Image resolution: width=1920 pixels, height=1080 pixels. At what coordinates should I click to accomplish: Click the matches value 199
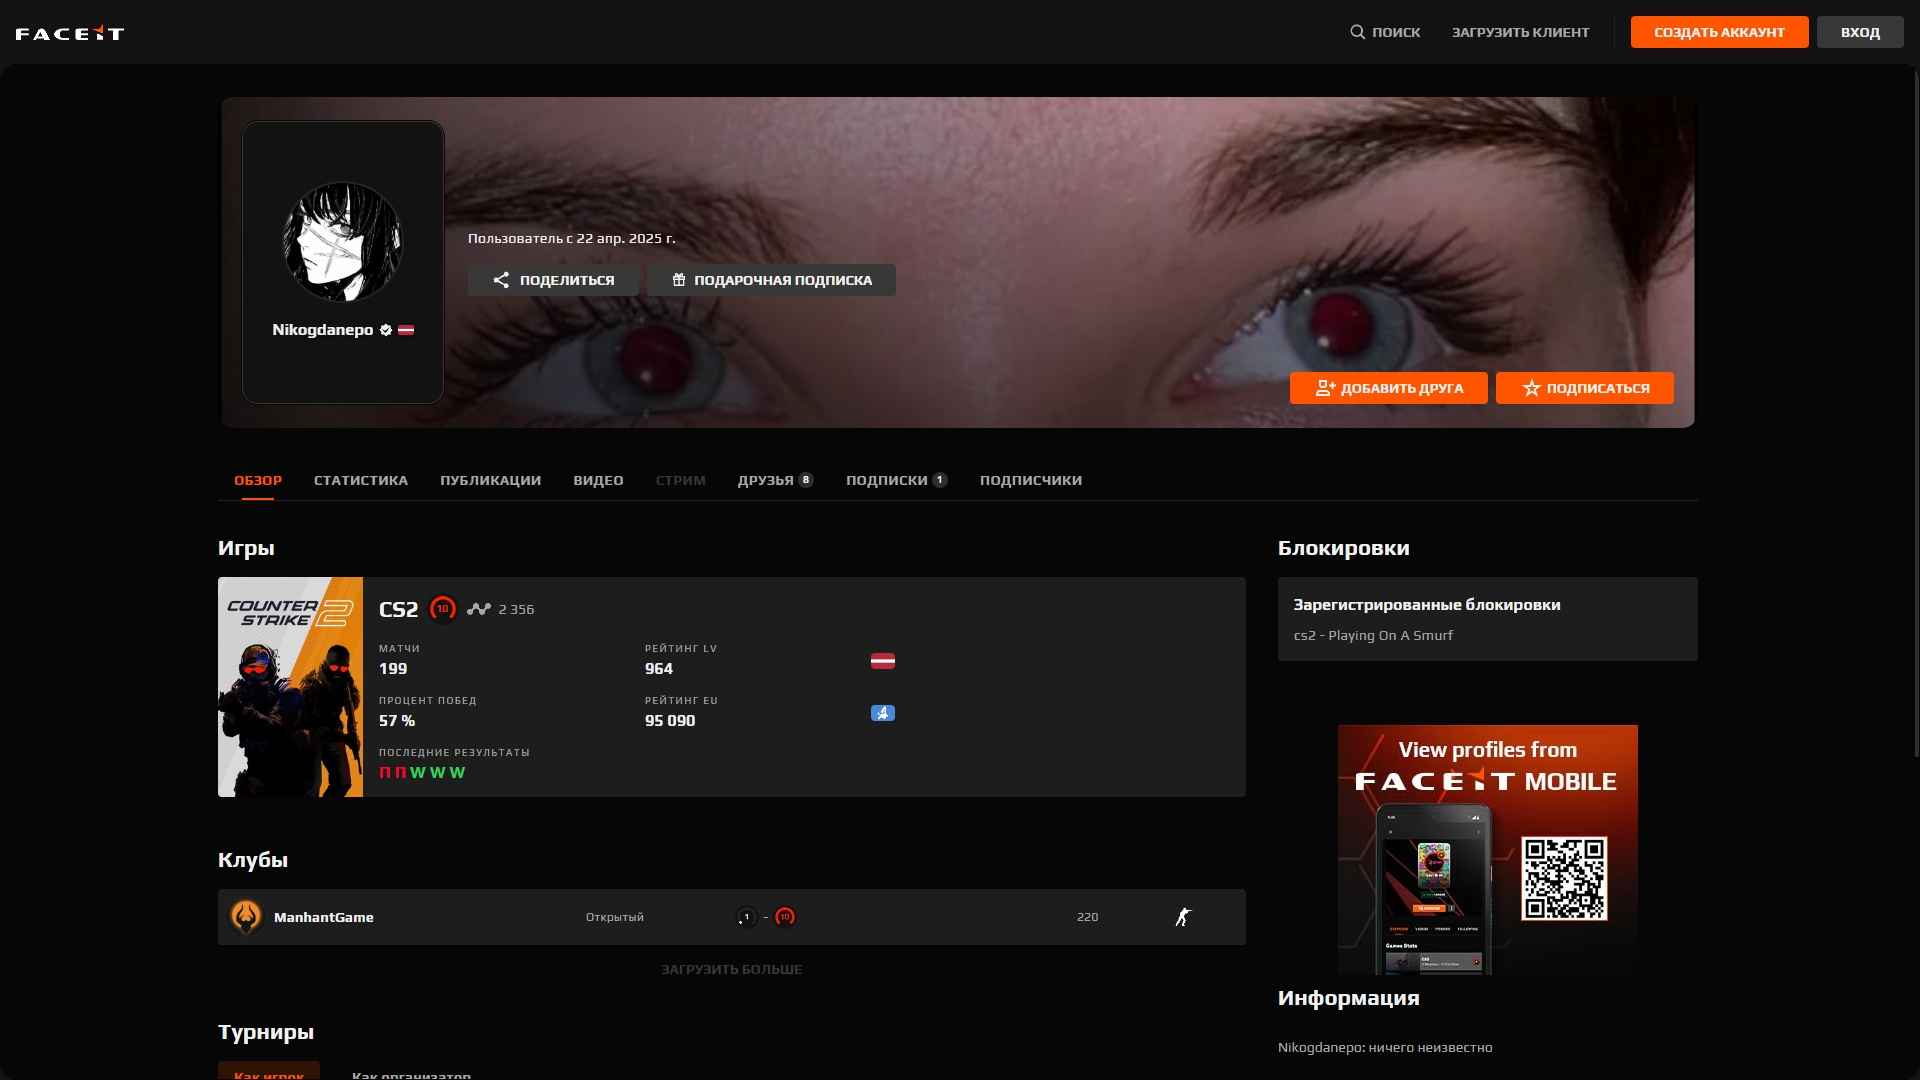(393, 669)
